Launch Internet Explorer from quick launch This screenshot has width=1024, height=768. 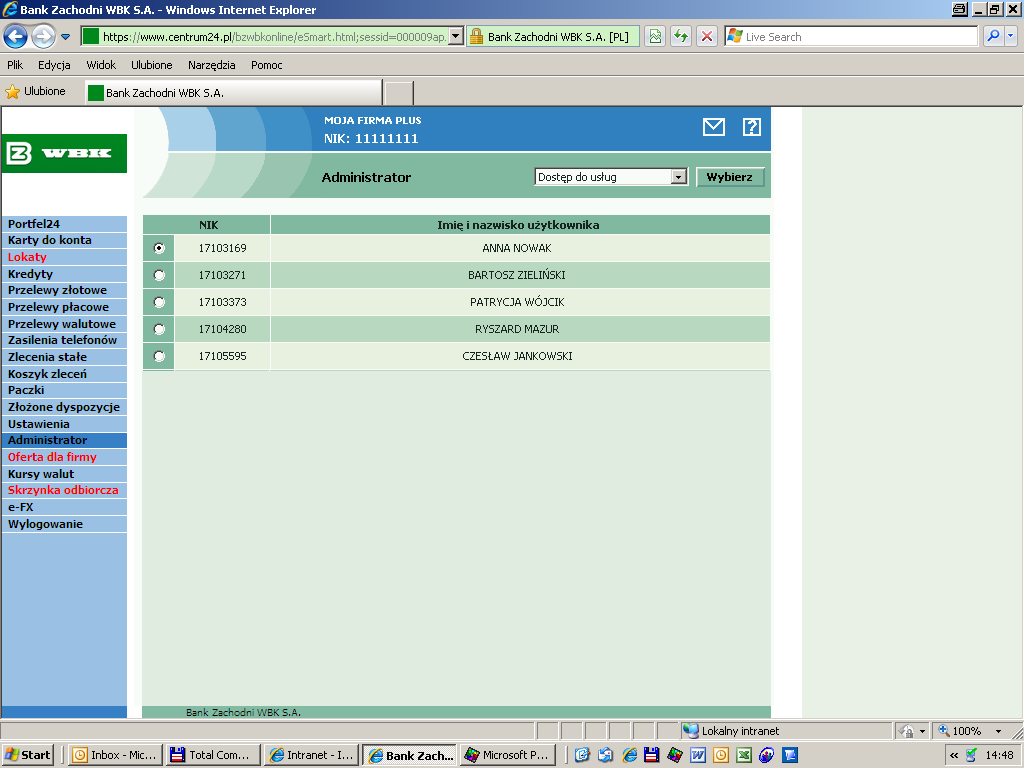[630, 755]
